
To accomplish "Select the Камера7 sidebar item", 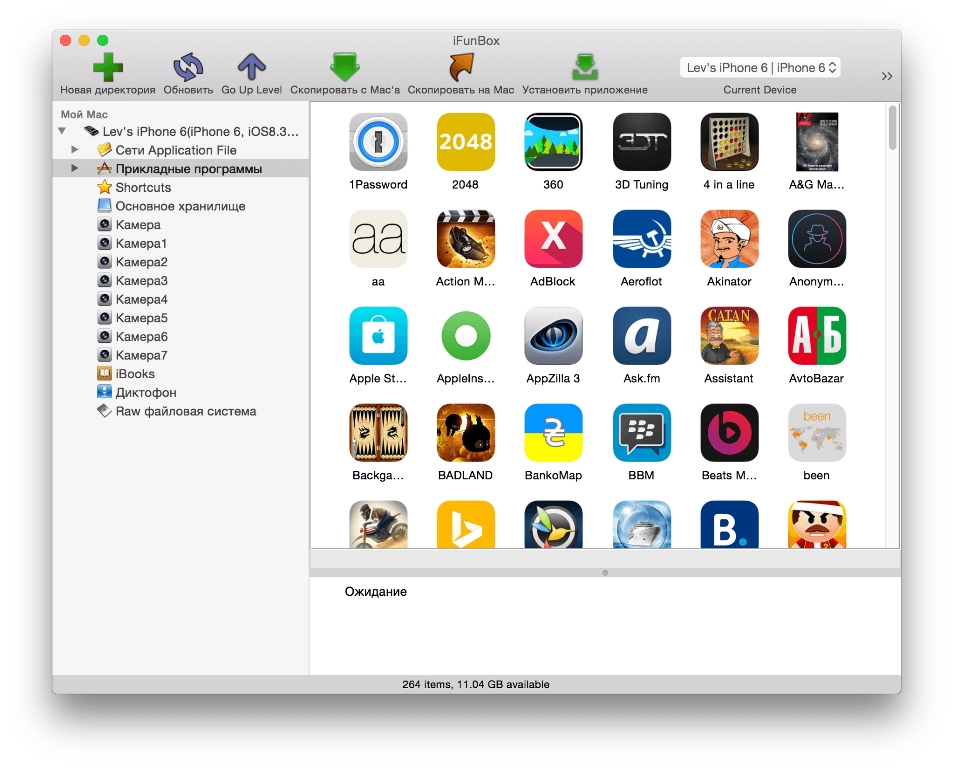I will (x=132, y=355).
